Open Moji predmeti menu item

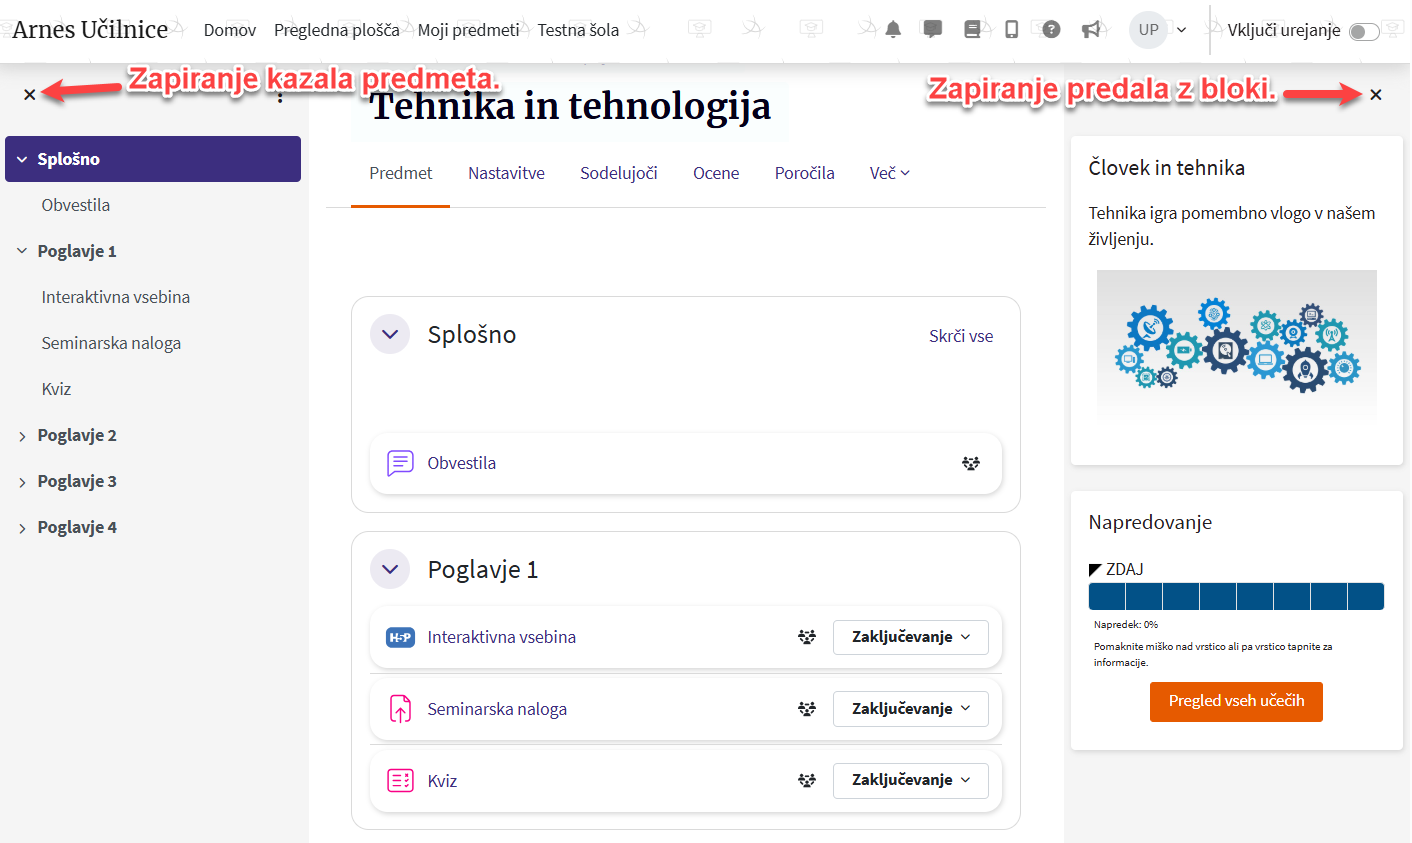pyautogui.click(x=469, y=30)
